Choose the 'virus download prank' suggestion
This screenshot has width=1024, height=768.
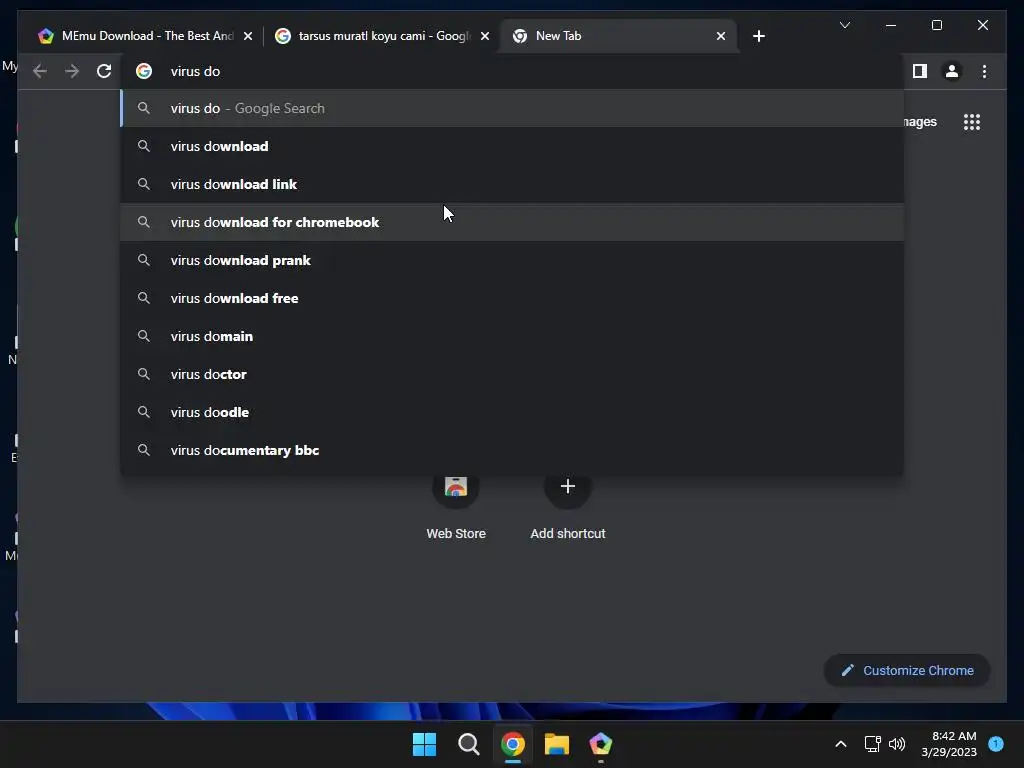(512, 260)
